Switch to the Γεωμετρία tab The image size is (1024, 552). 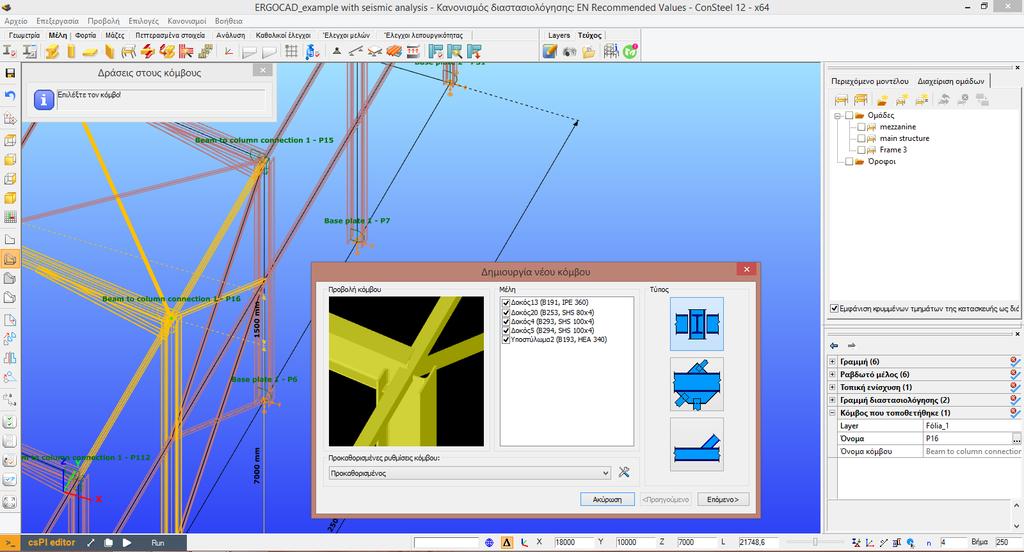(x=24, y=35)
